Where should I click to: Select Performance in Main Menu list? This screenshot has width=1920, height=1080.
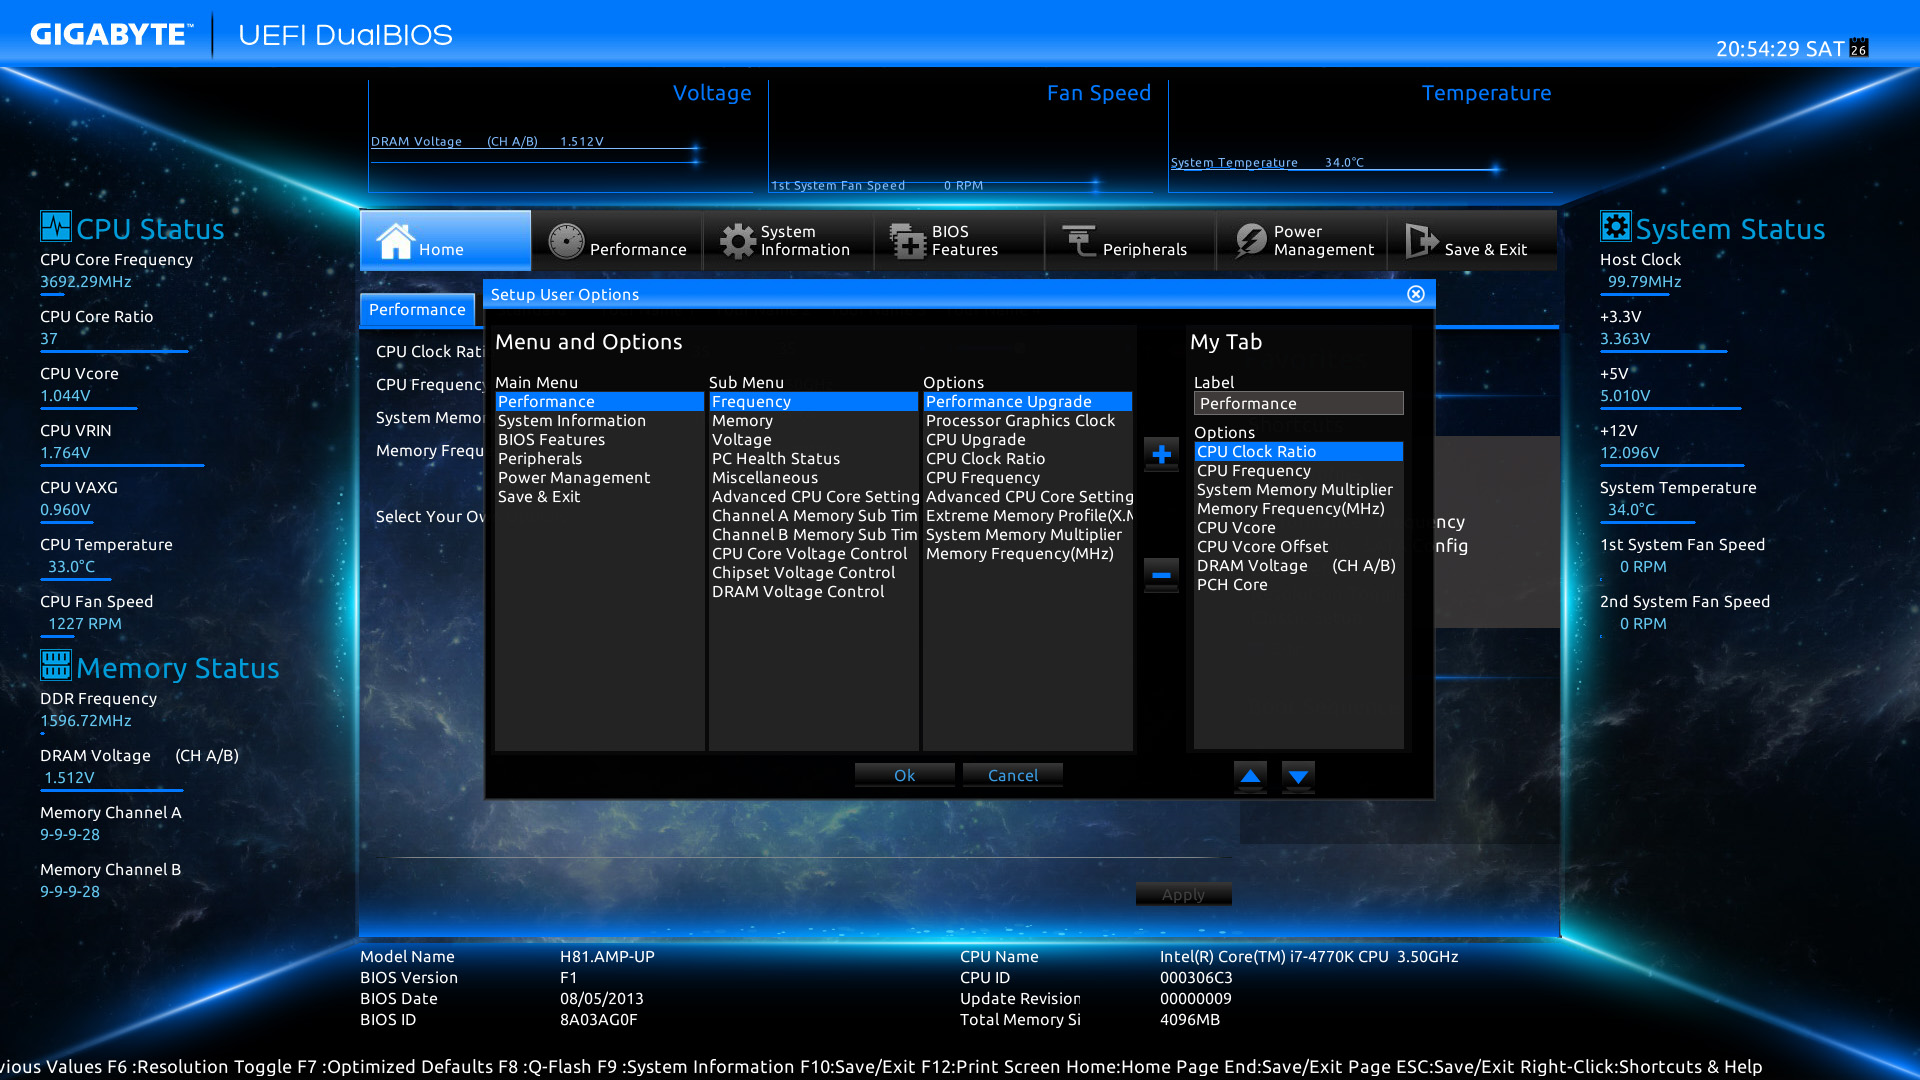click(599, 402)
